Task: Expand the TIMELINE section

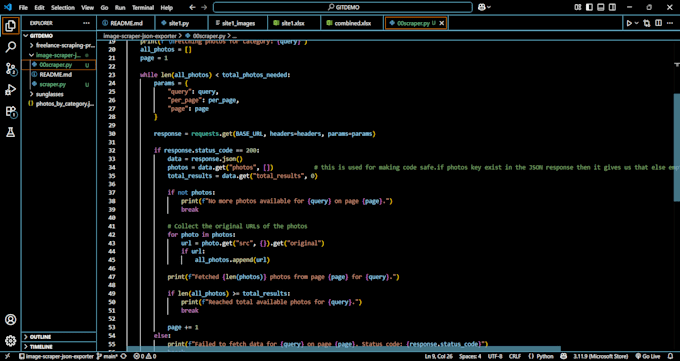Action: (x=59, y=347)
